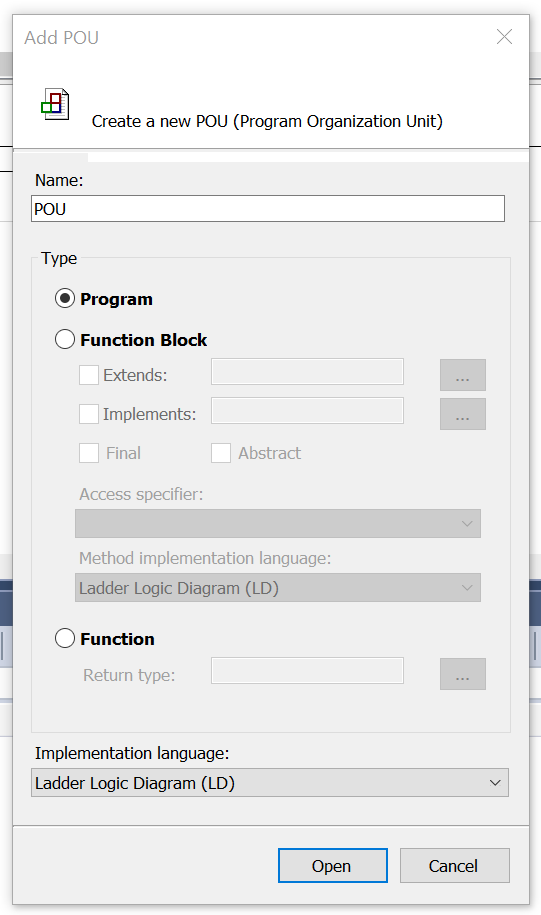Toggle the Abstract checkbox
541x915 pixels.
pyautogui.click(x=221, y=453)
